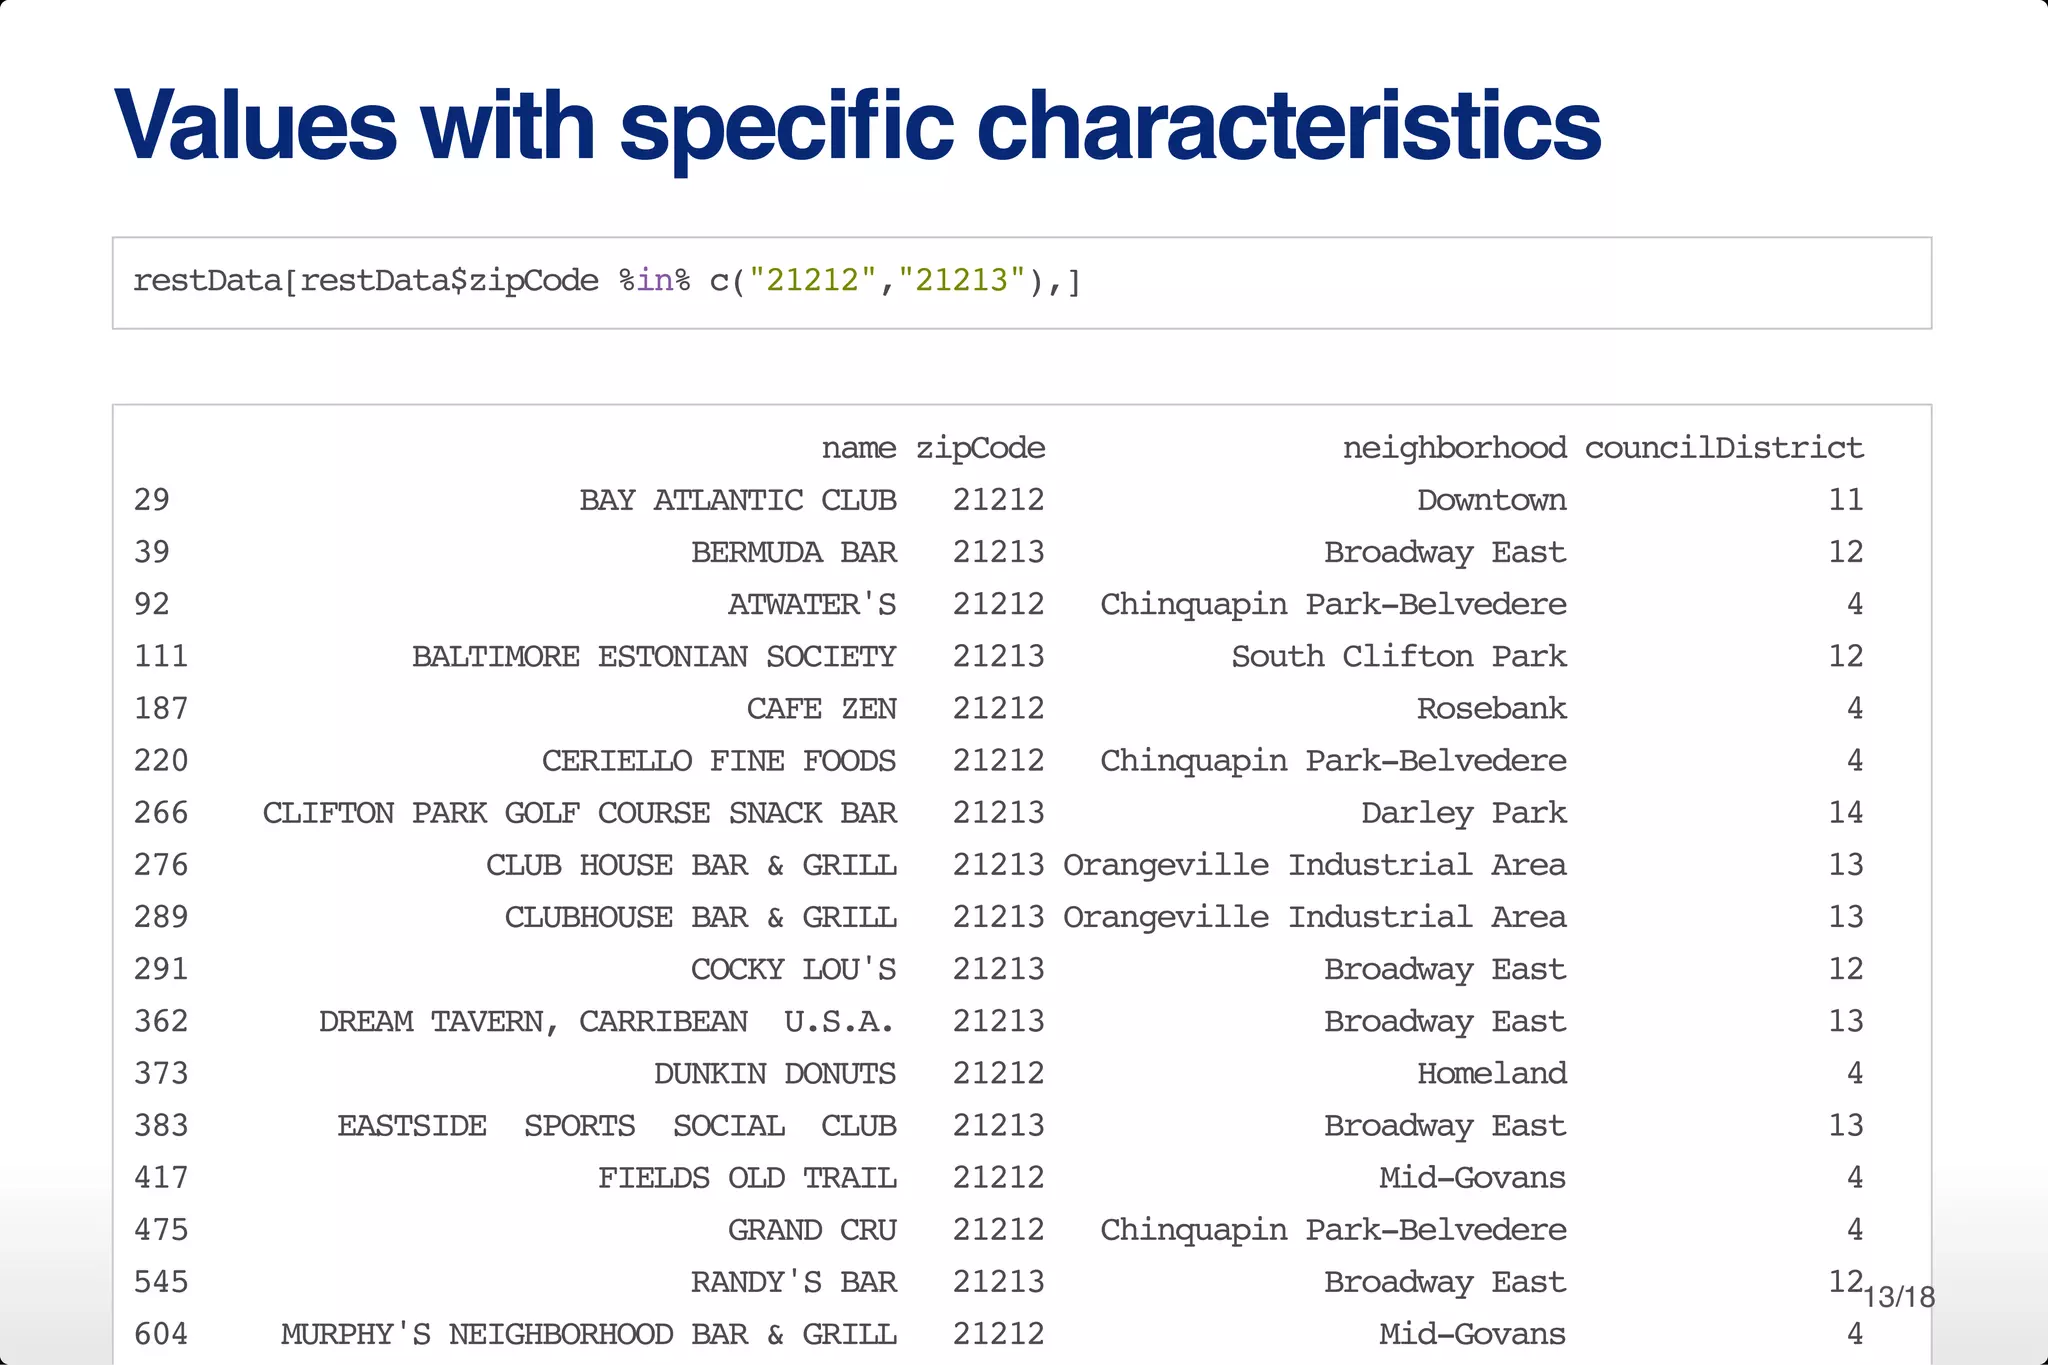Viewport: 2048px width, 1365px height.
Task: Click "MURPHY'S NEIGHBORHOOD BAR & GRILL"
Action: (x=589, y=1334)
